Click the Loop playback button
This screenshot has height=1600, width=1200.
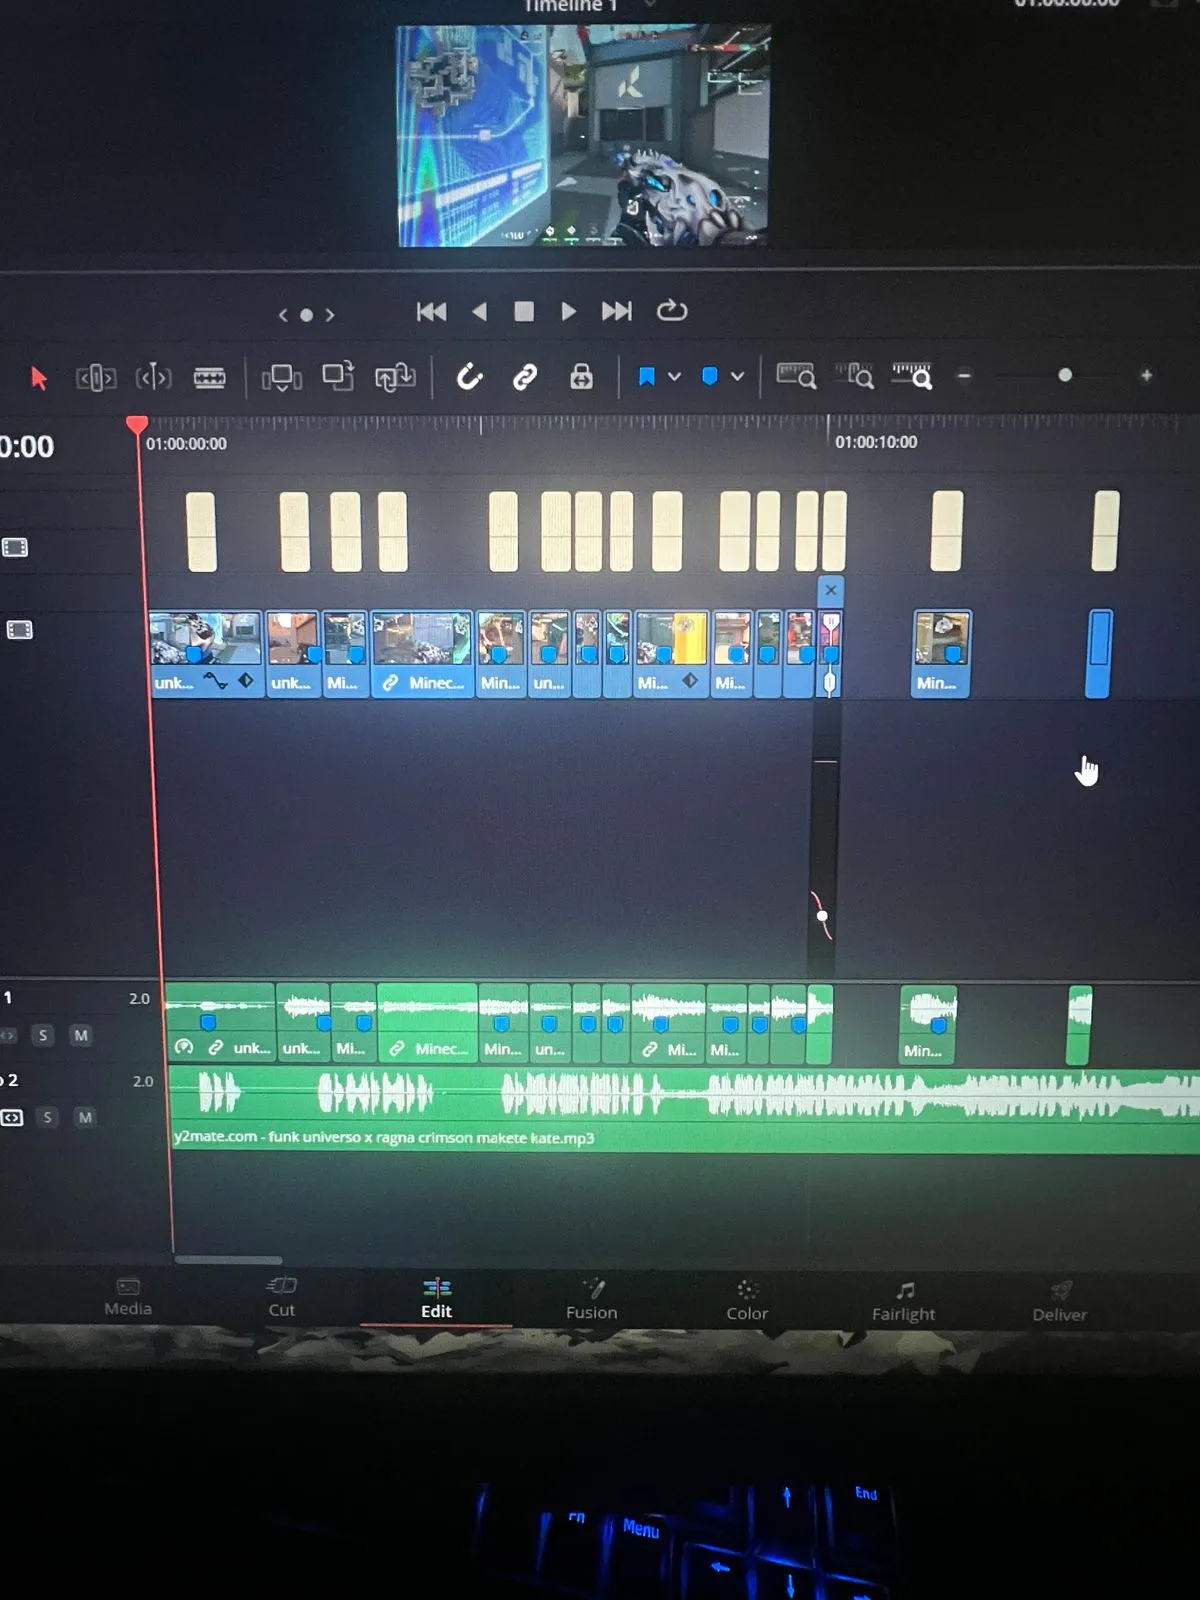coord(671,311)
